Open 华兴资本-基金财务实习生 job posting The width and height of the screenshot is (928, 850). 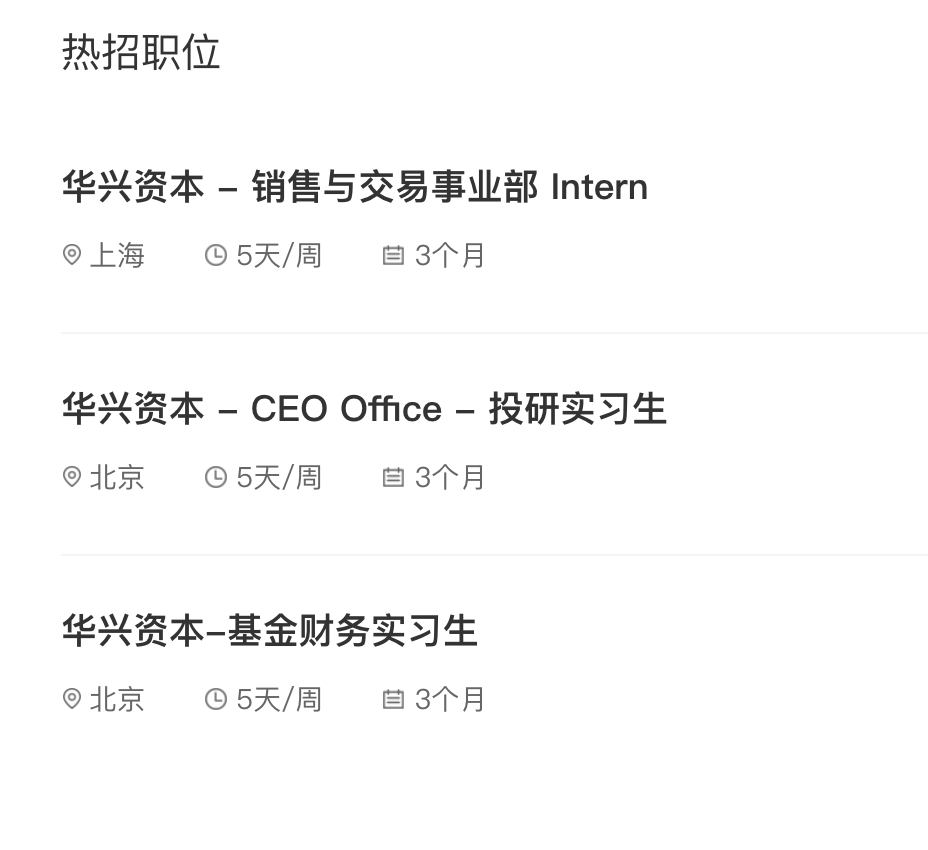click(x=270, y=631)
